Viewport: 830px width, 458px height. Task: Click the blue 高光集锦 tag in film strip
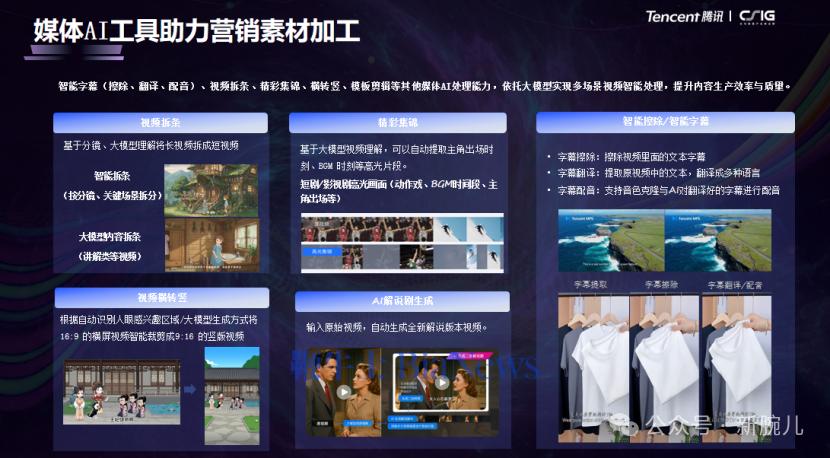[321, 252]
